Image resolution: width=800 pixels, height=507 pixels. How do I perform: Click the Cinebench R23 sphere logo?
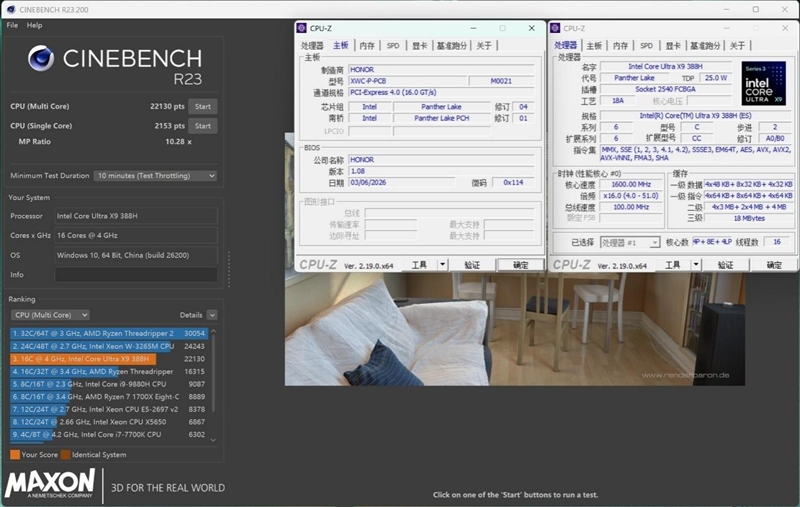pos(41,58)
